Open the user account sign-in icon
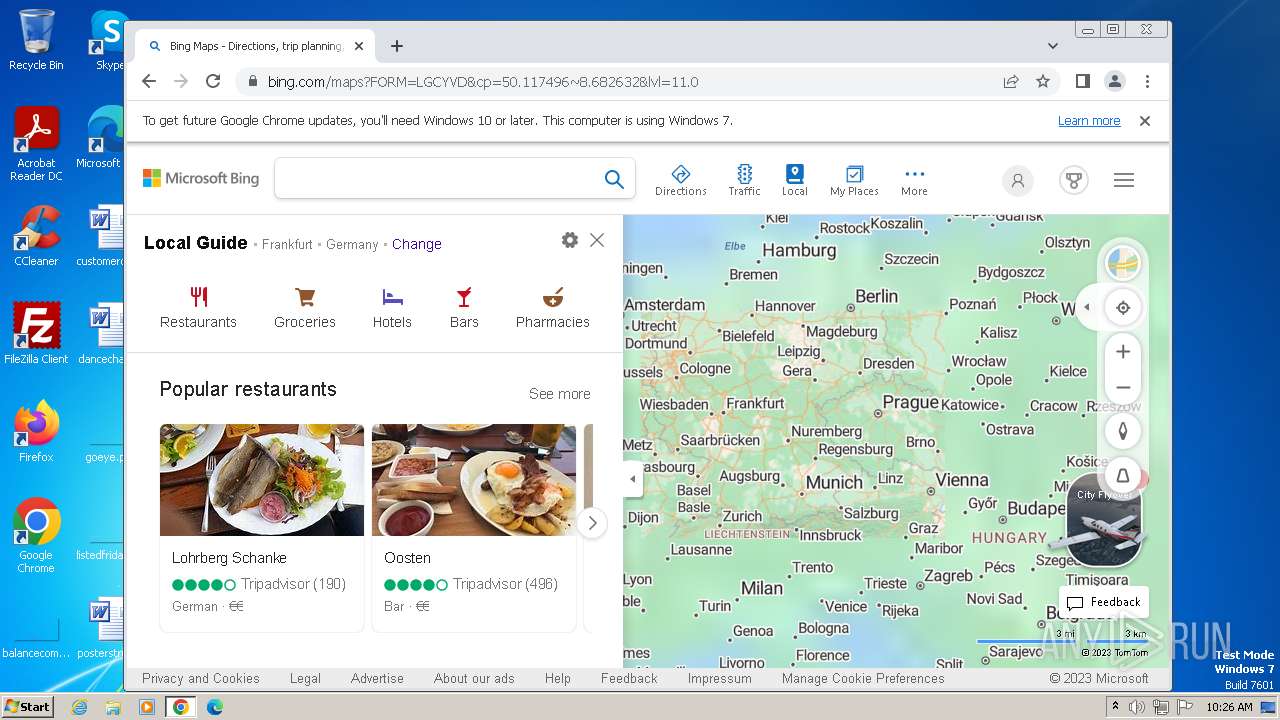 click(x=1017, y=180)
